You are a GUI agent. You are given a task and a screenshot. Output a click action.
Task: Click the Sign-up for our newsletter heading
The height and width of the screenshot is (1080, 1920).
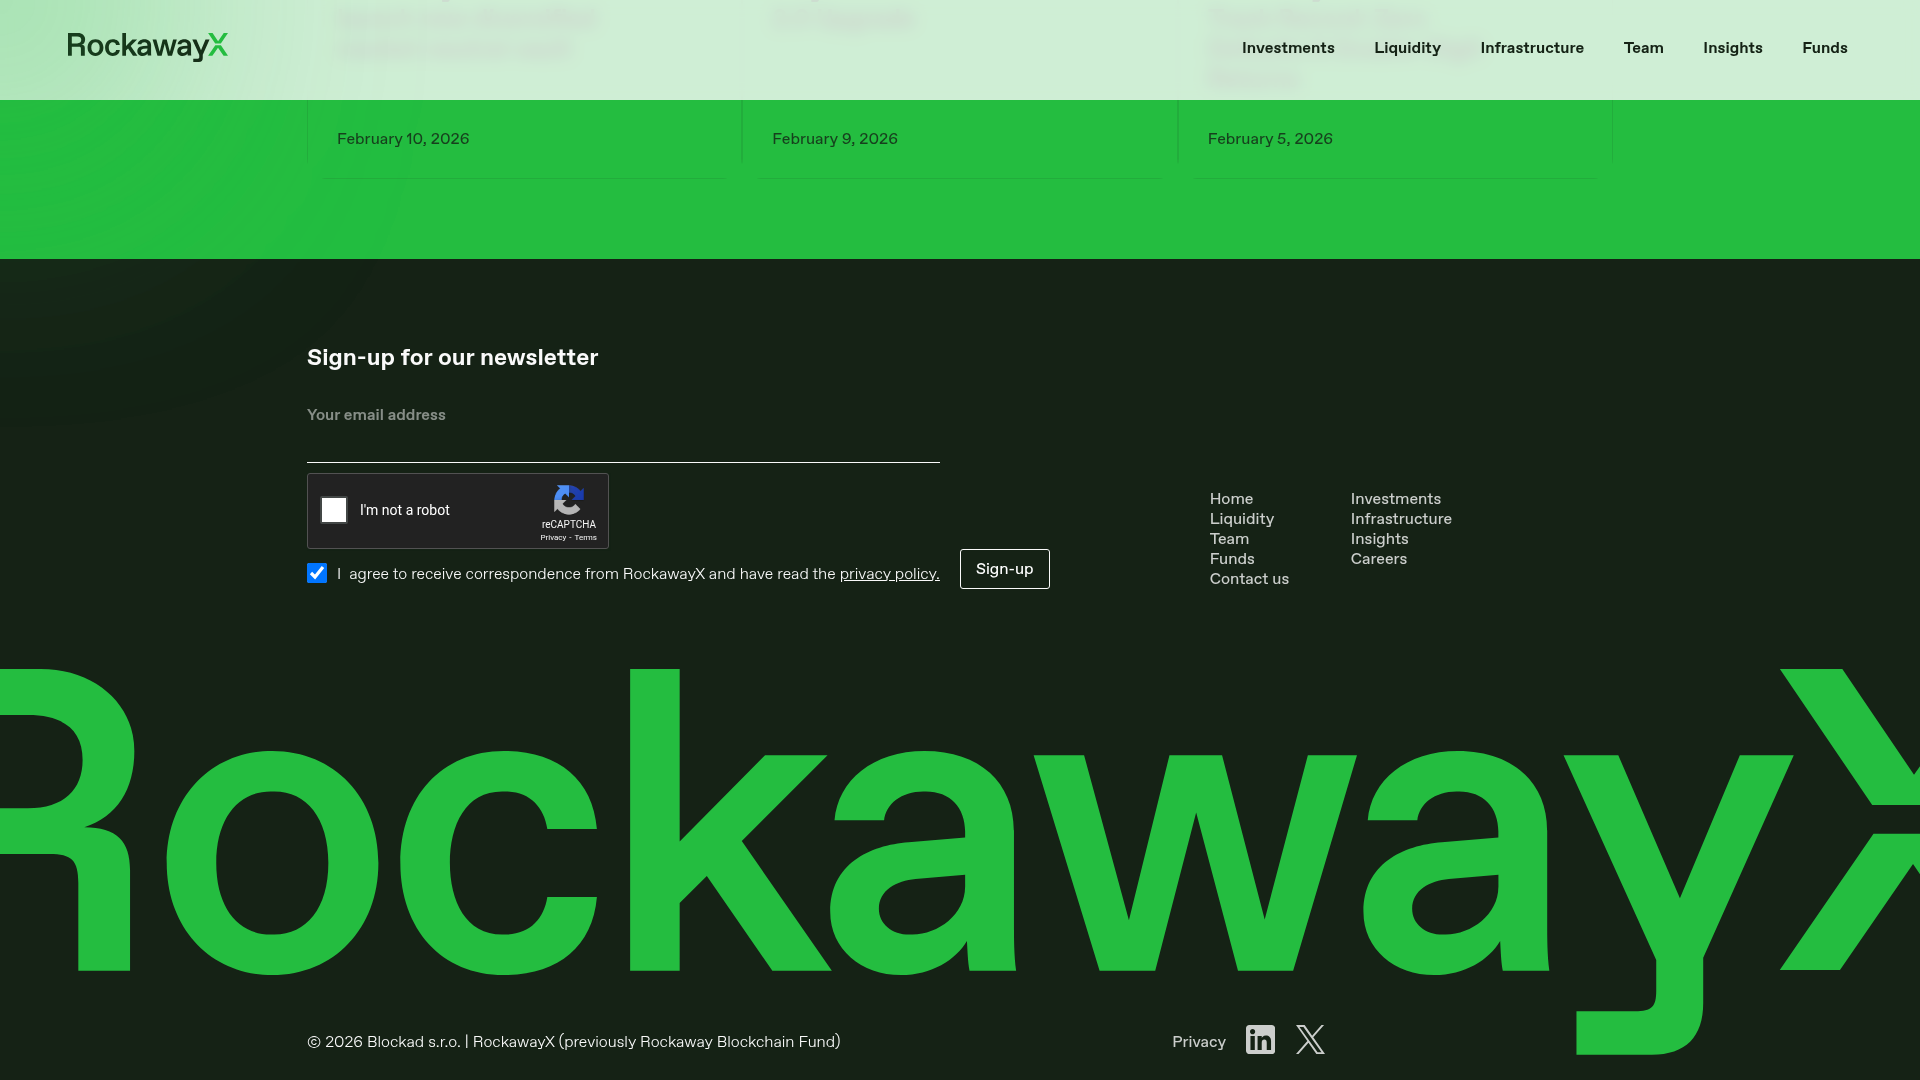click(452, 358)
